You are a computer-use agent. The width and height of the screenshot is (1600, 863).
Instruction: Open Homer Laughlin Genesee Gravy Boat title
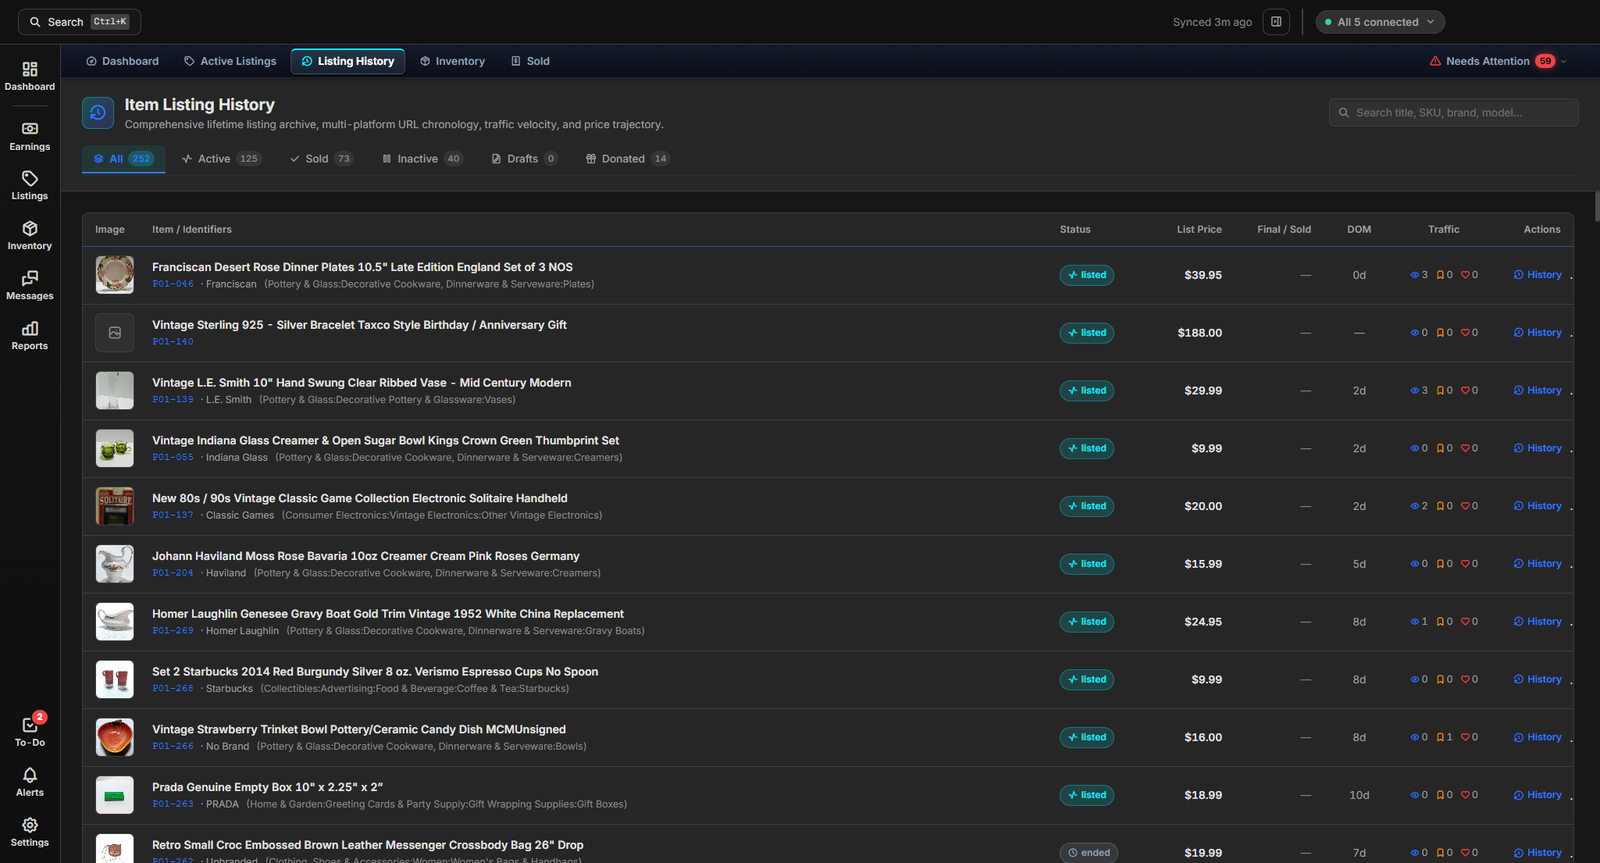click(x=388, y=614)
